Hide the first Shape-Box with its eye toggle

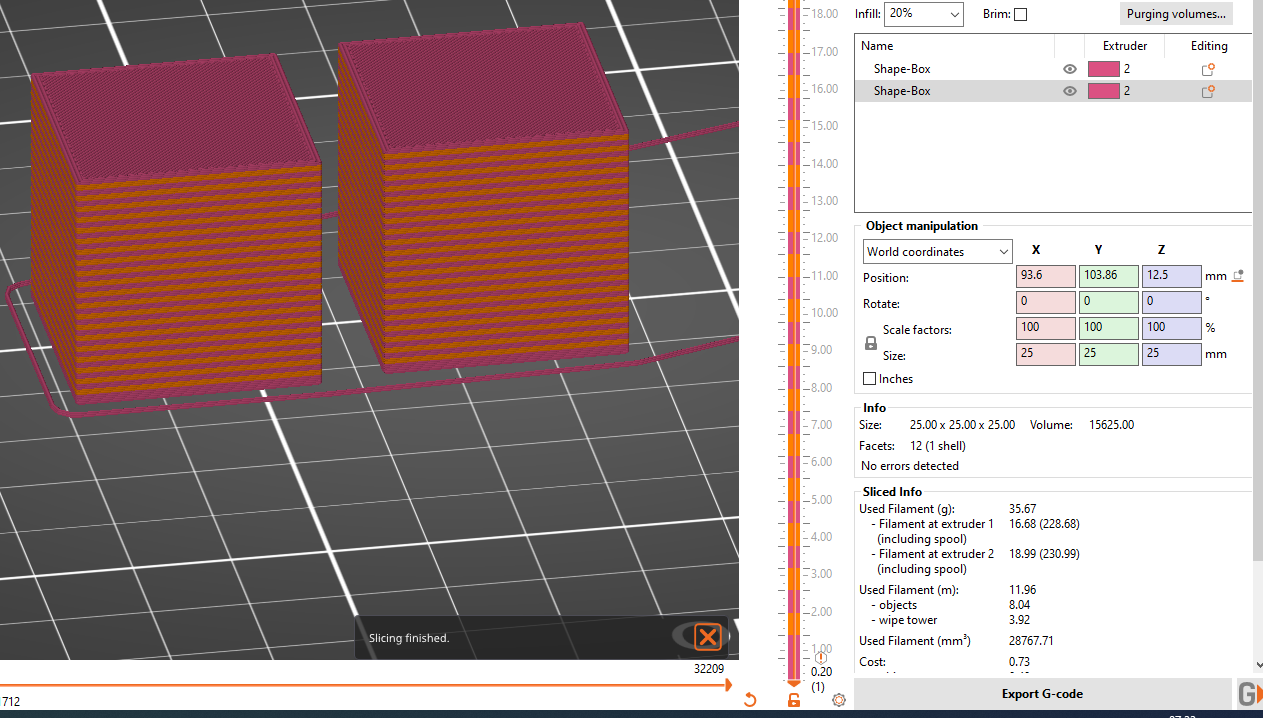1069,69
